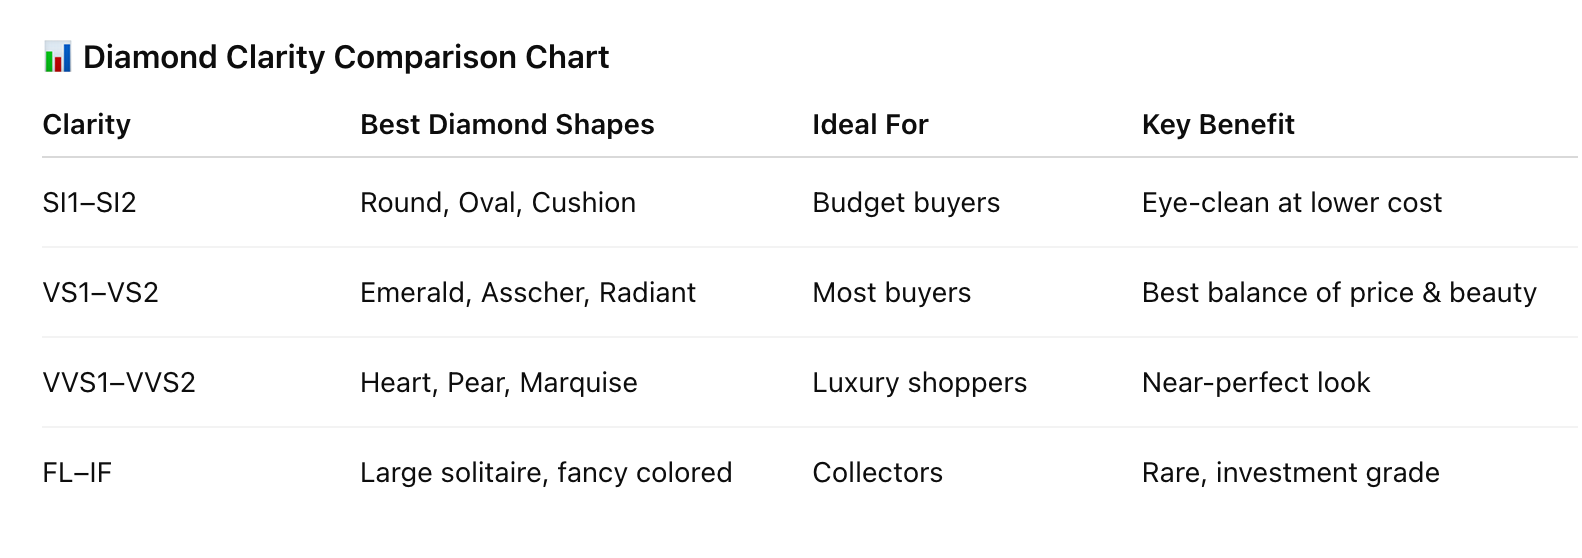1582x558 pixels.
Task: Click Rare, investment grade text
Action: click(1291, 472)
